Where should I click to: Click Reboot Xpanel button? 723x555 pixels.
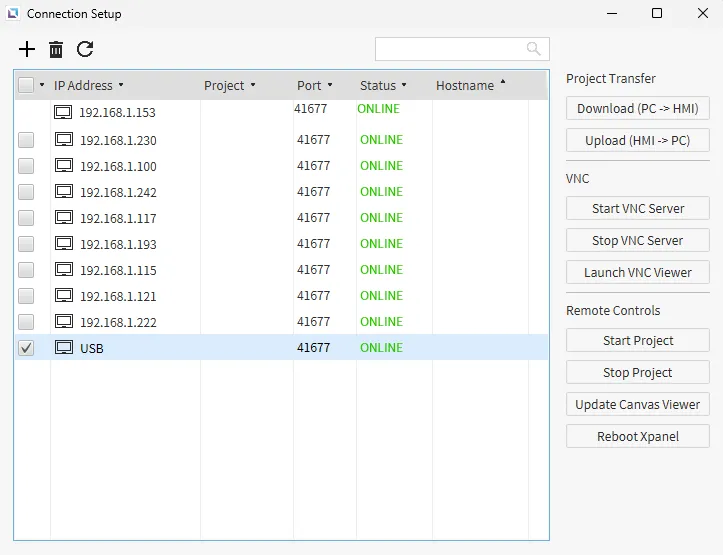pos(638,436)
